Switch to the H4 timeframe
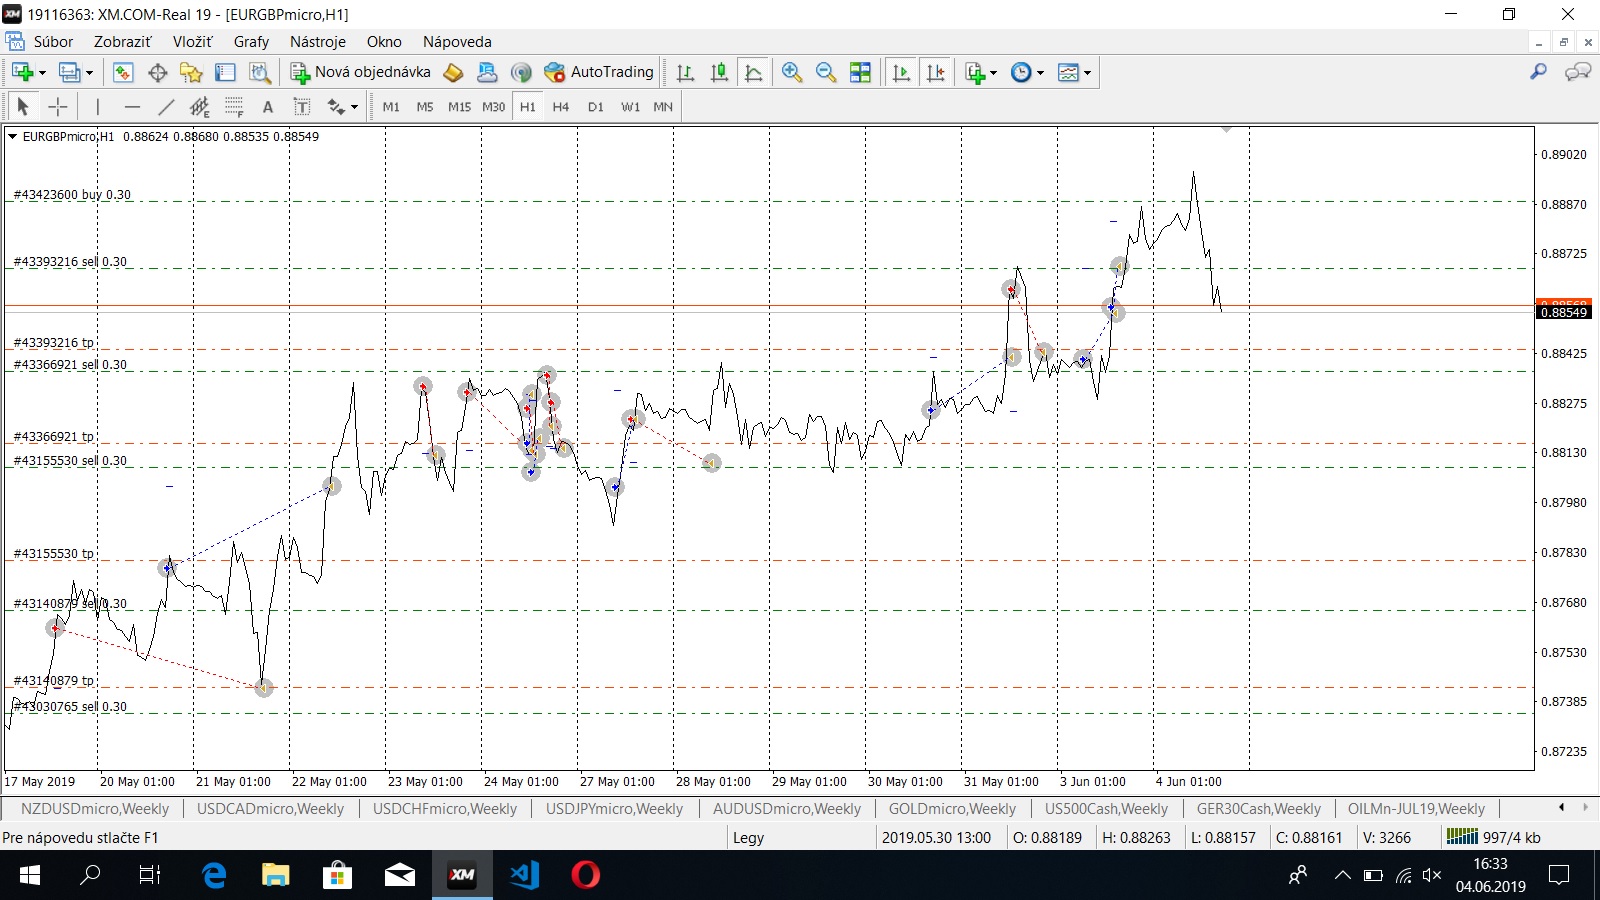 pyautogui.click(x=560, y=107)
